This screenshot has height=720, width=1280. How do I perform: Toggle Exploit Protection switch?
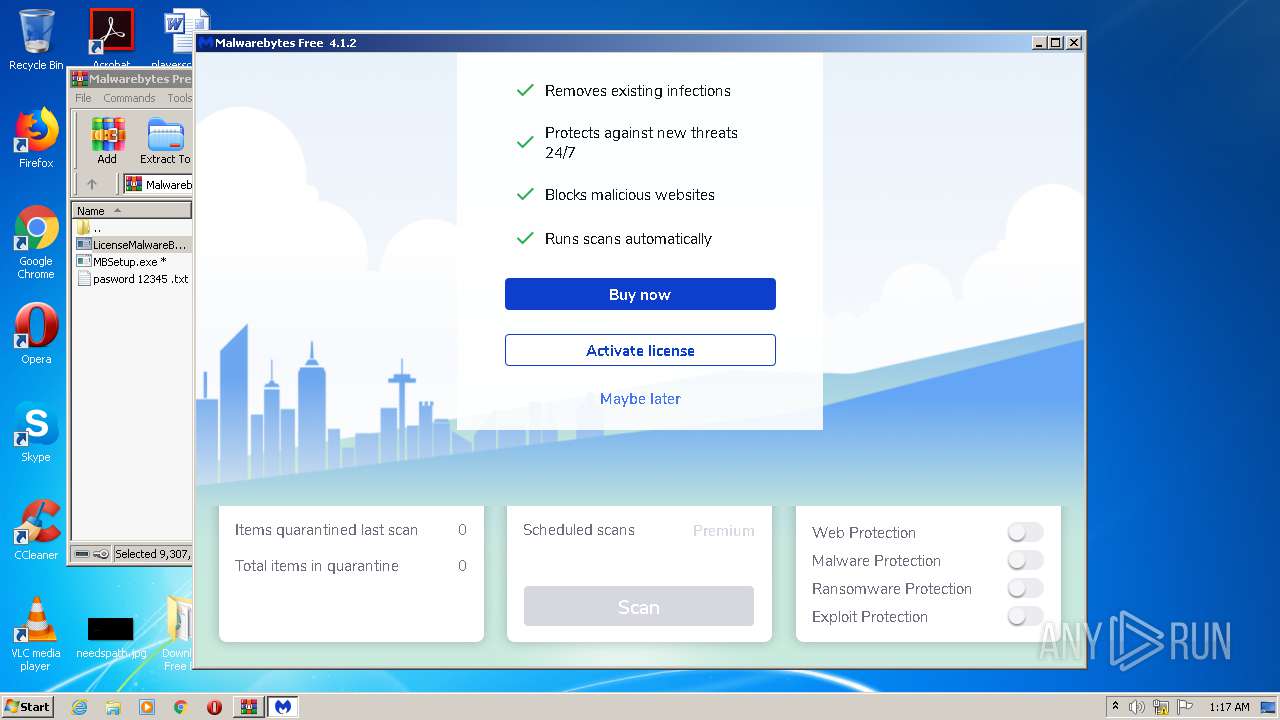tap(1025, 616)
